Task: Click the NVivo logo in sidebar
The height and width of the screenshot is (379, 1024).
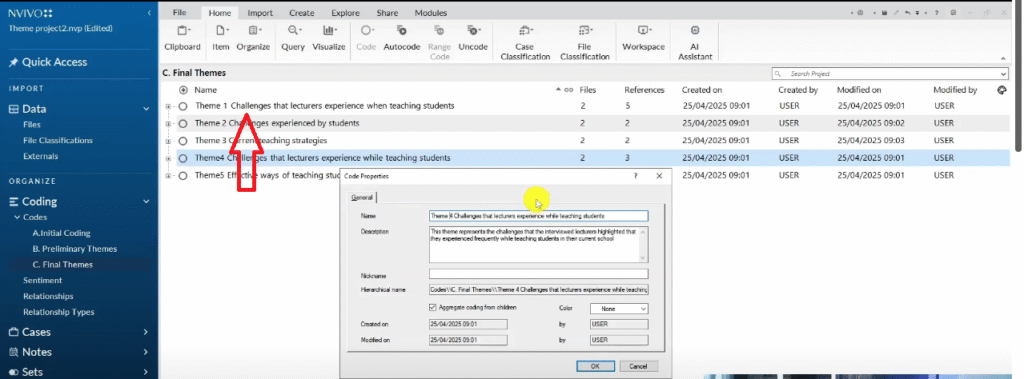Action: pos(30,13)
